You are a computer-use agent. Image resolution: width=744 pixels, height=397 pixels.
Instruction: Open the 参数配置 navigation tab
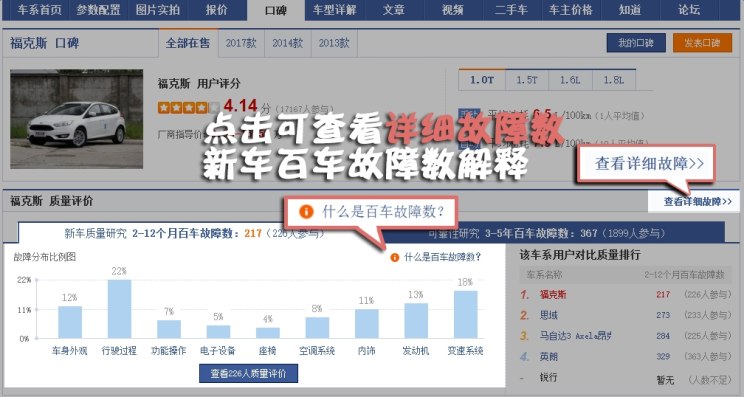pos(98,9)
